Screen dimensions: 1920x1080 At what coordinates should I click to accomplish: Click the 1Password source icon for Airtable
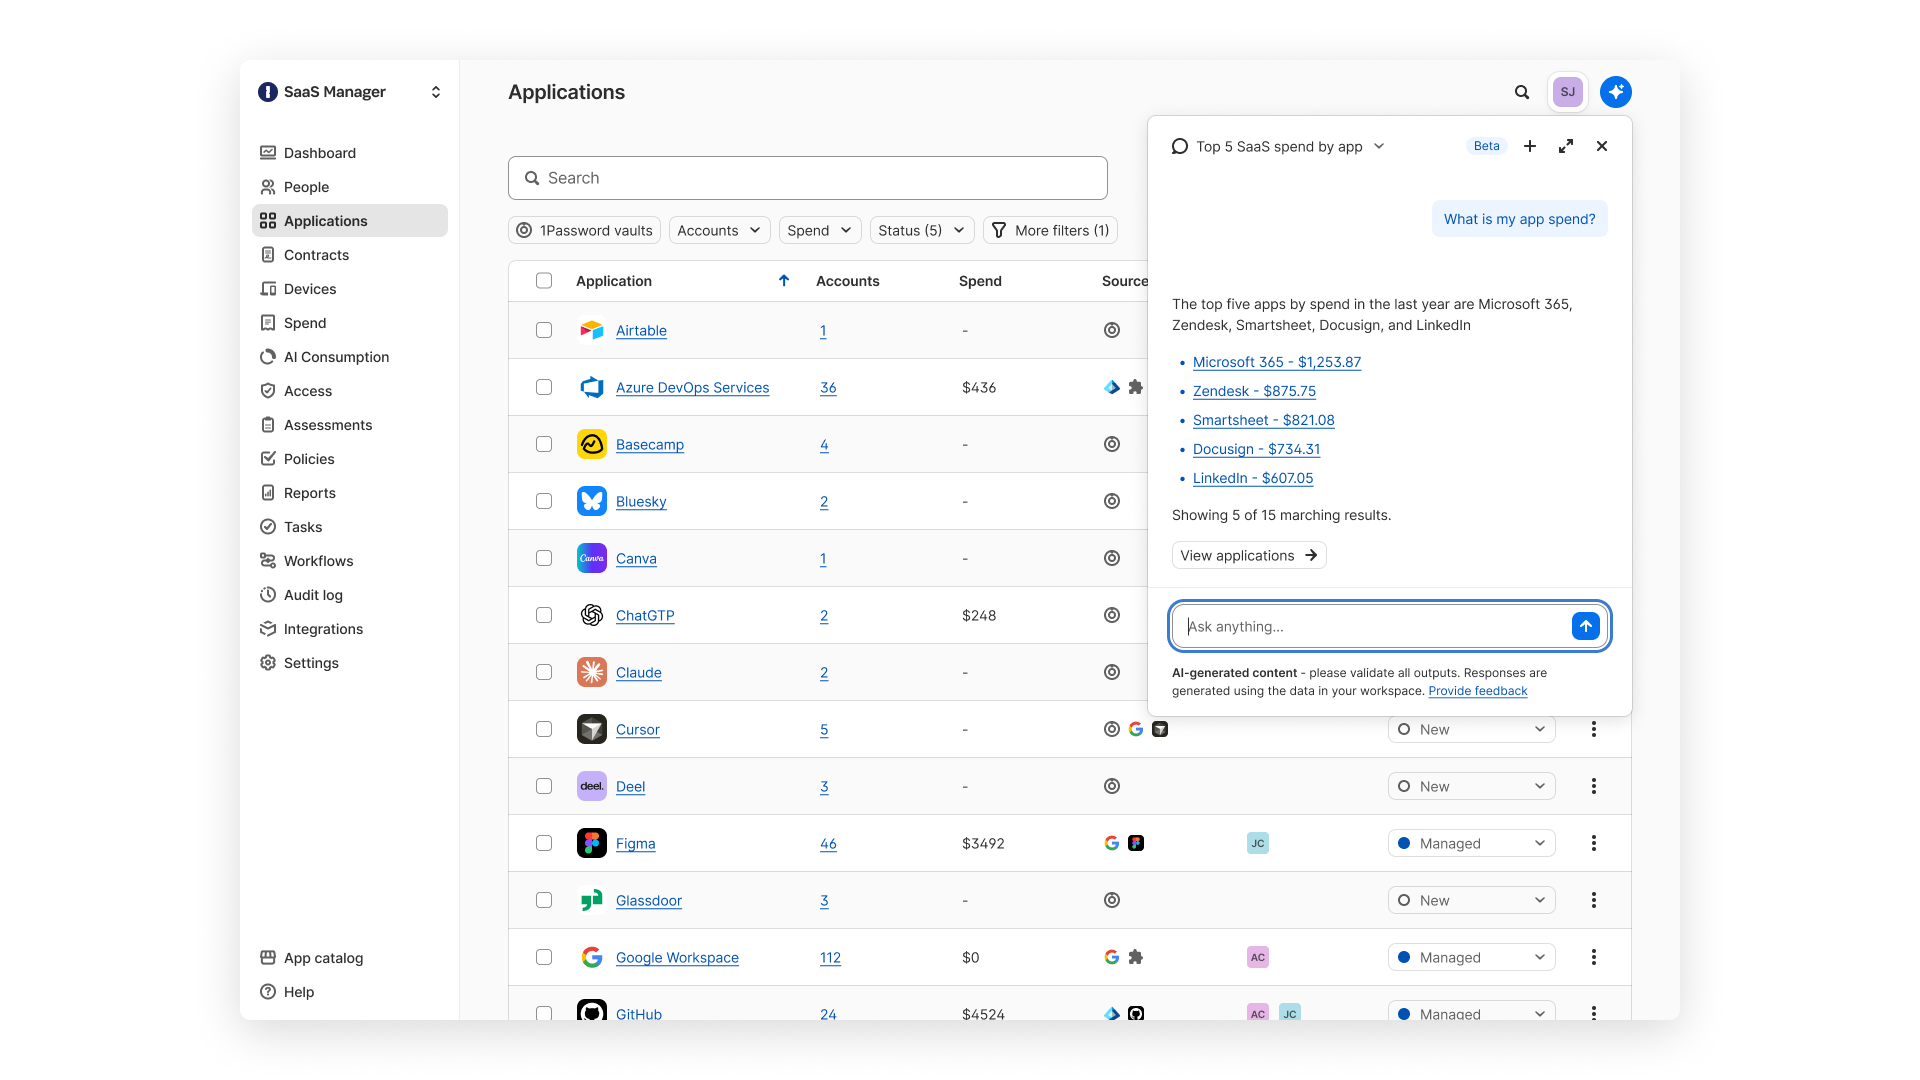tap(1112, 330)
